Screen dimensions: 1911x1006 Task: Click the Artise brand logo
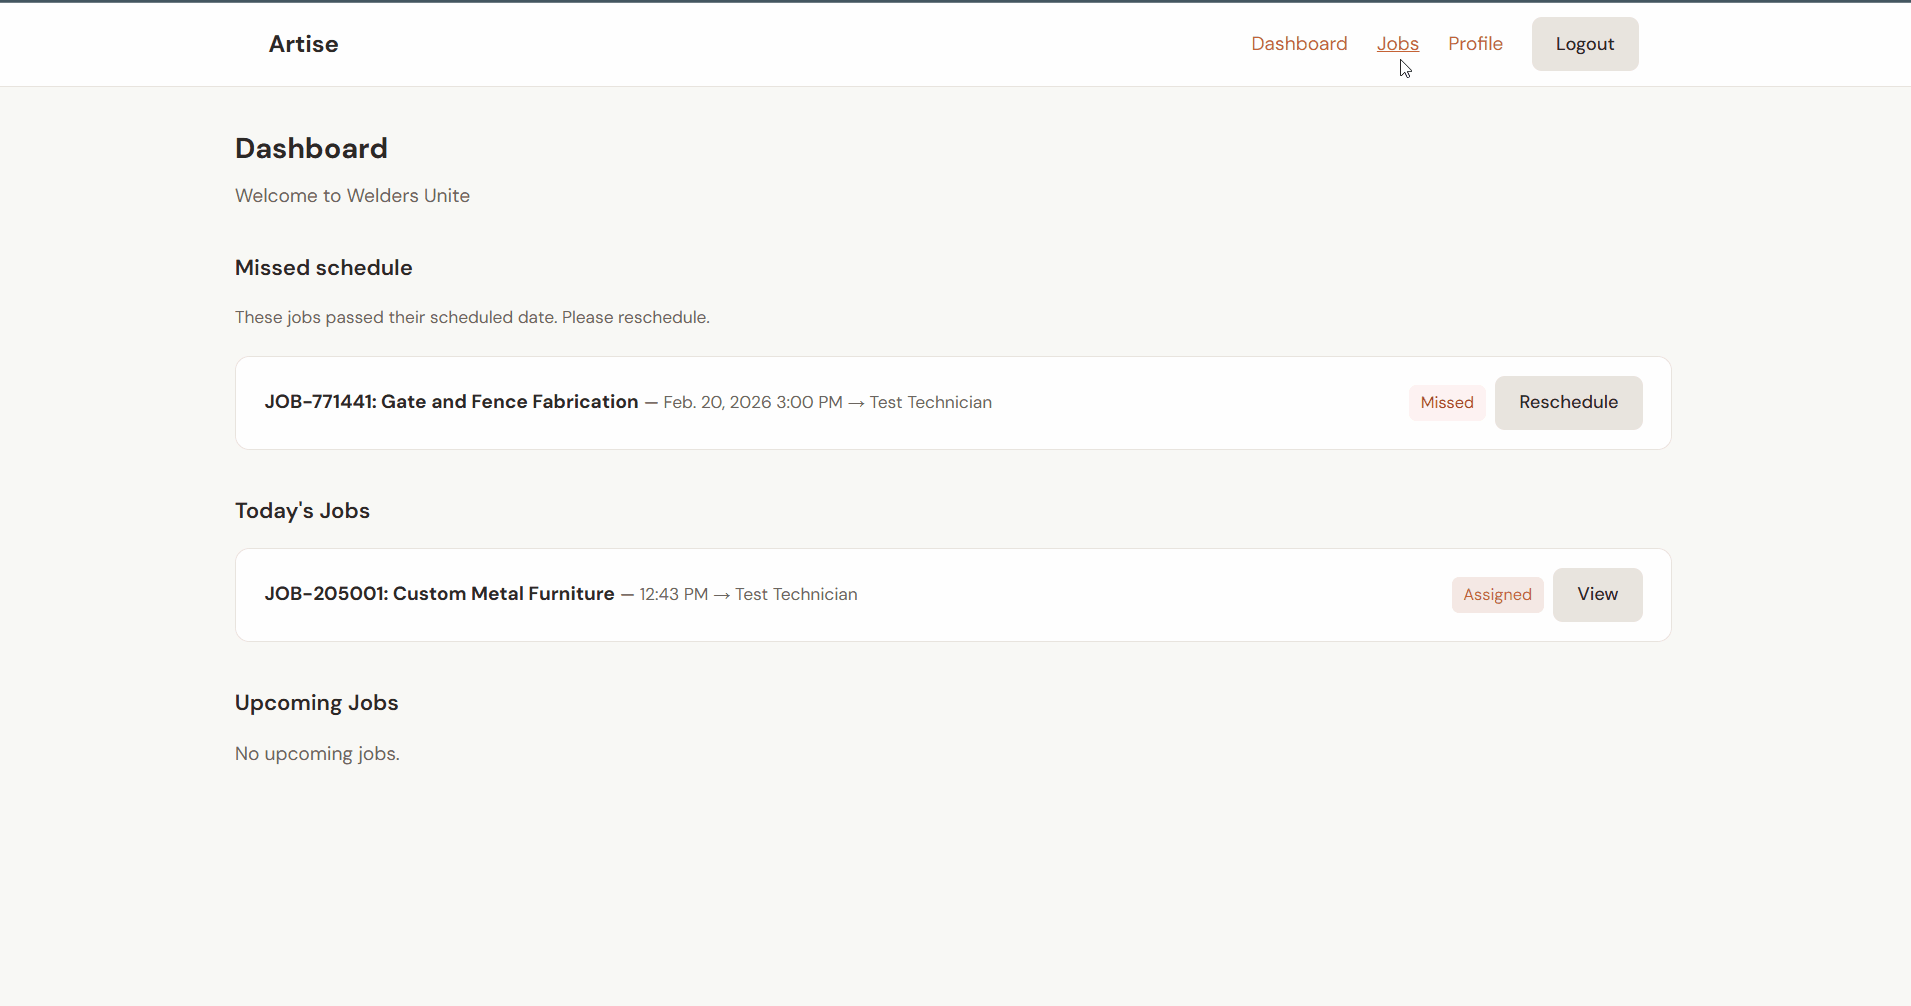[303, 44]
